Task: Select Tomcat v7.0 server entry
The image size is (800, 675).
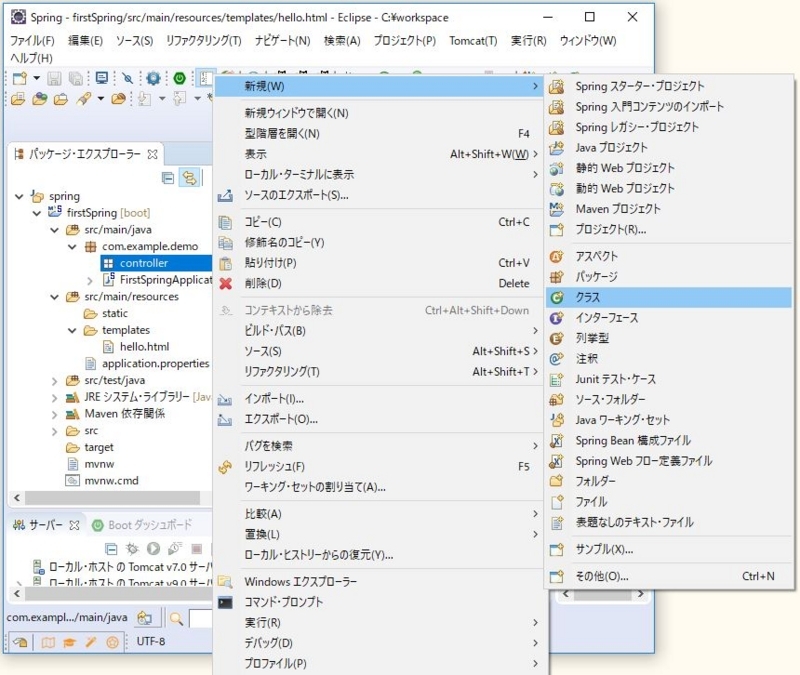Action: (122, 567)
